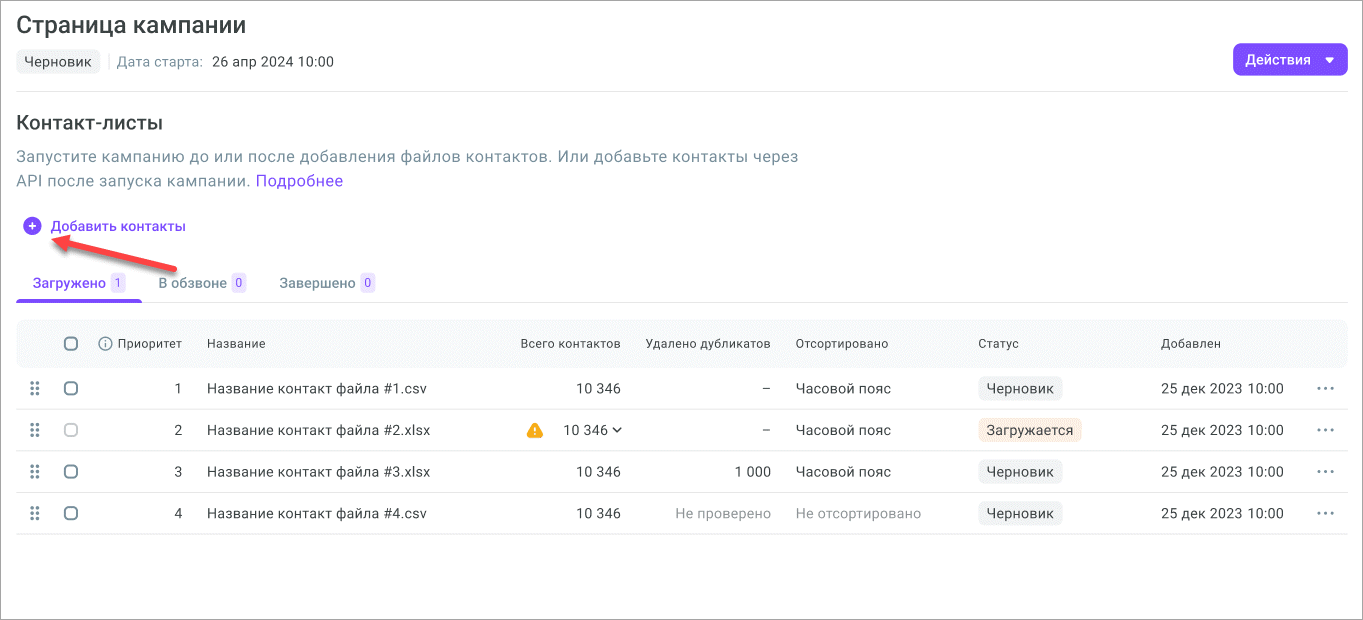1363x620 pixels.
Task: Toggle the select-all checkbox in table header
Action: click(x=71, y=344)
